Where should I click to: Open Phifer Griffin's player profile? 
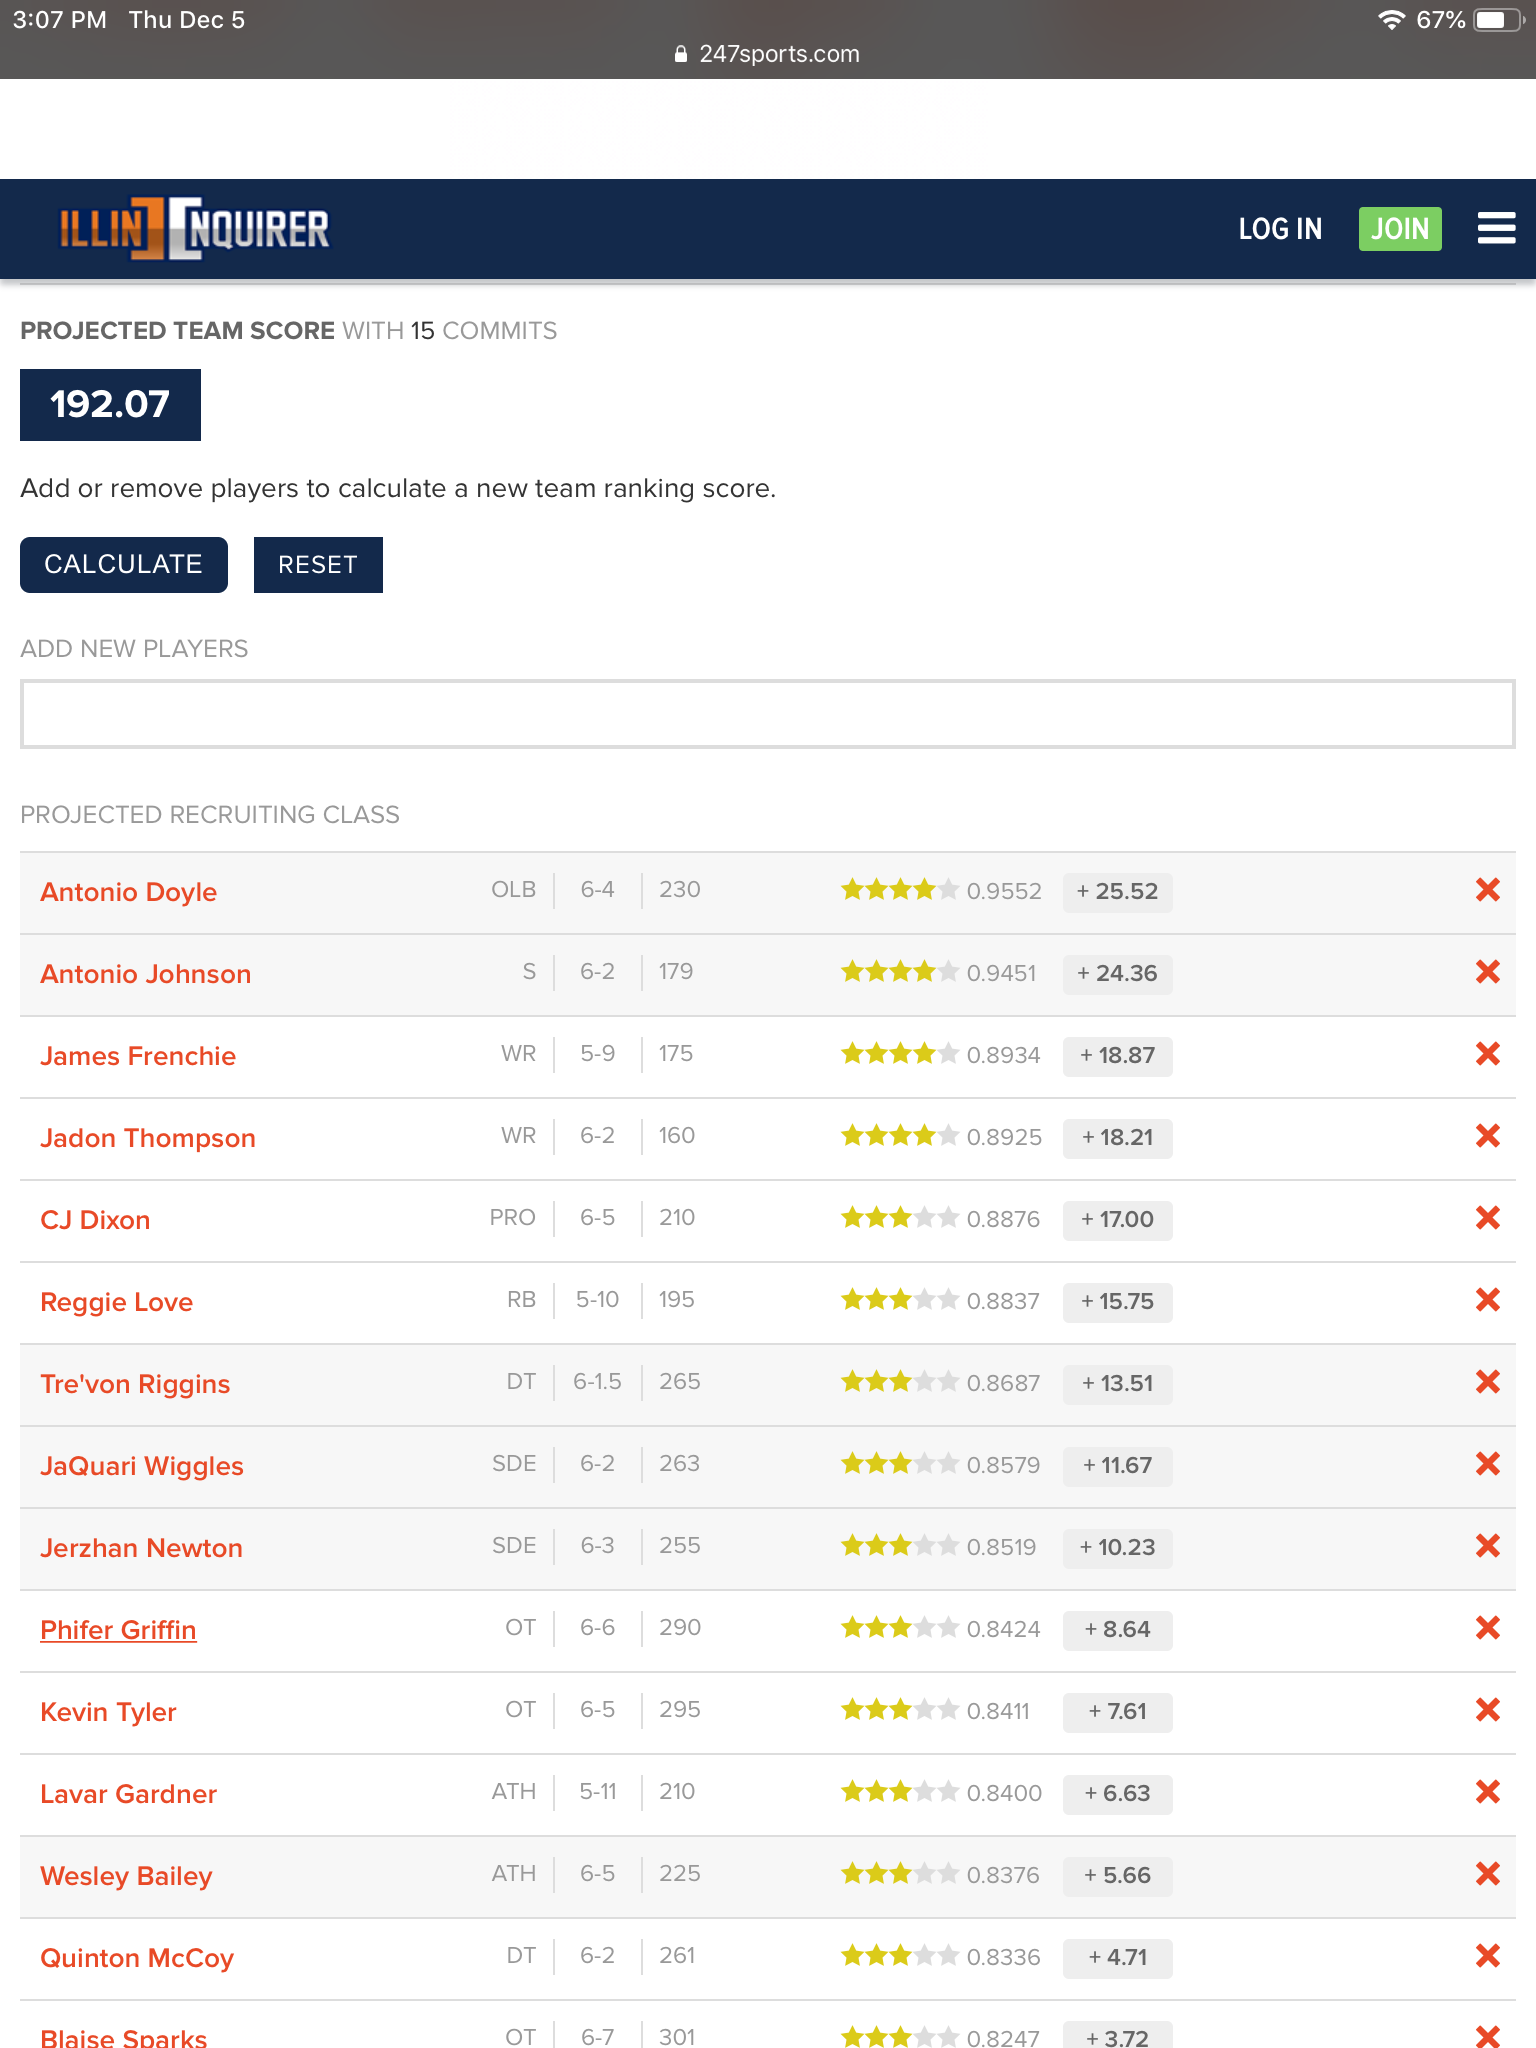(x=118, y=1630)
